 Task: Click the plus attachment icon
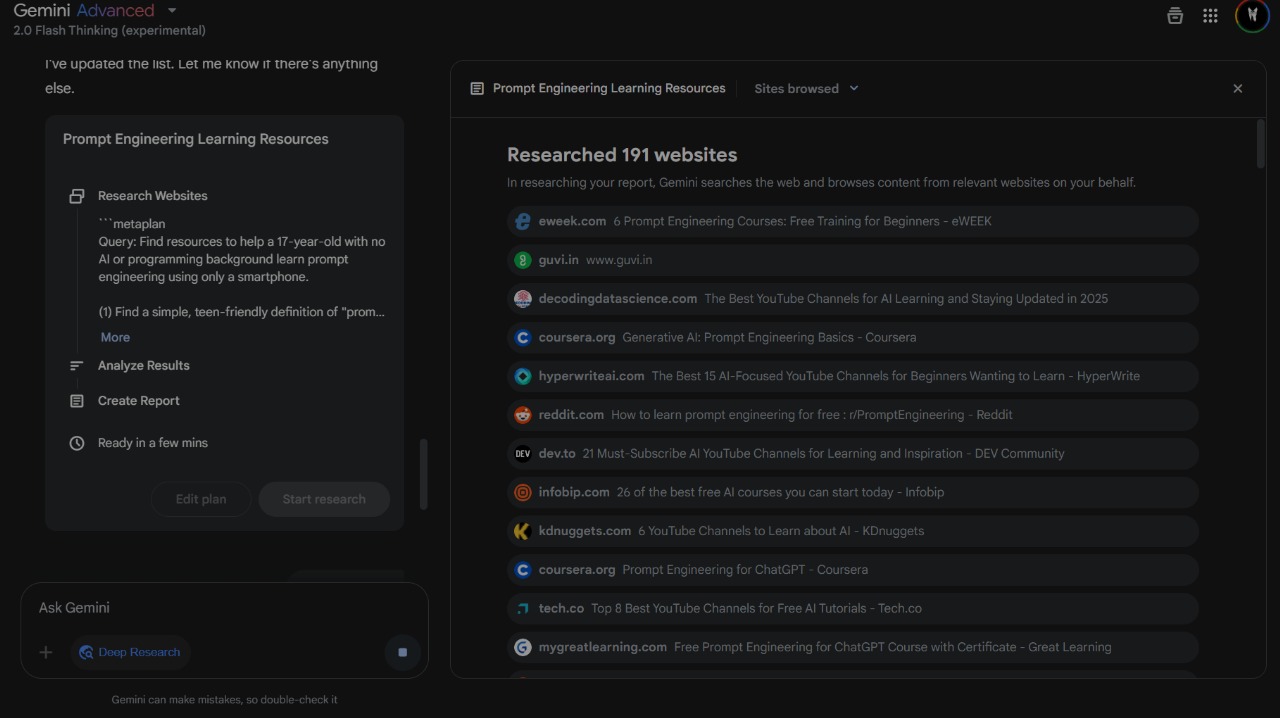pos(46,652)
